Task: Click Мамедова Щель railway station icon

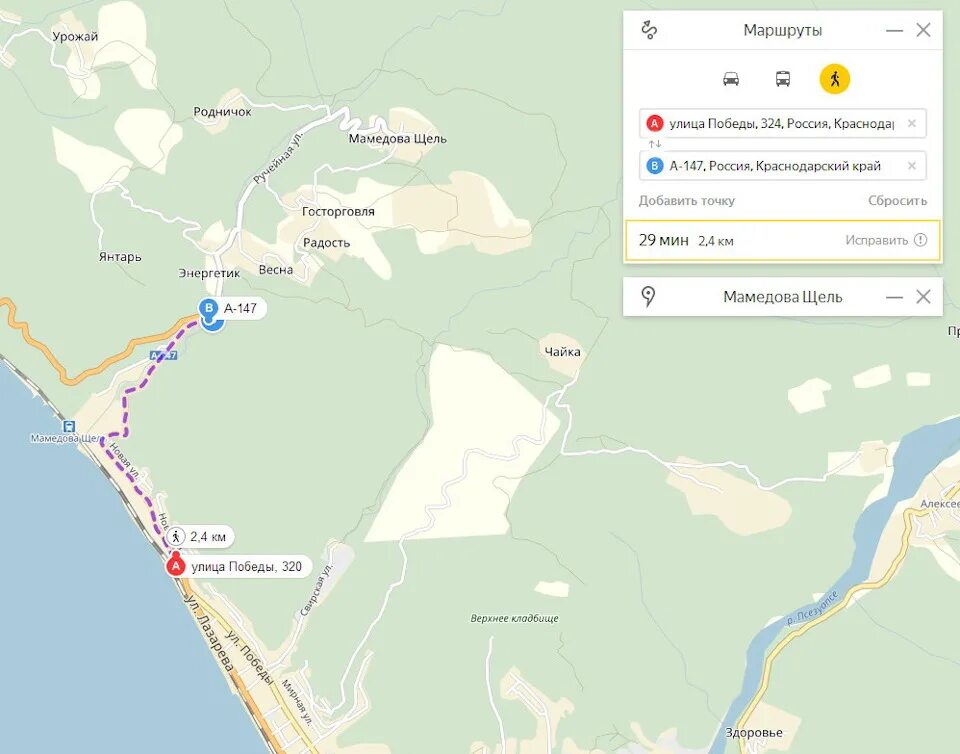Action: tap(70, 427)
